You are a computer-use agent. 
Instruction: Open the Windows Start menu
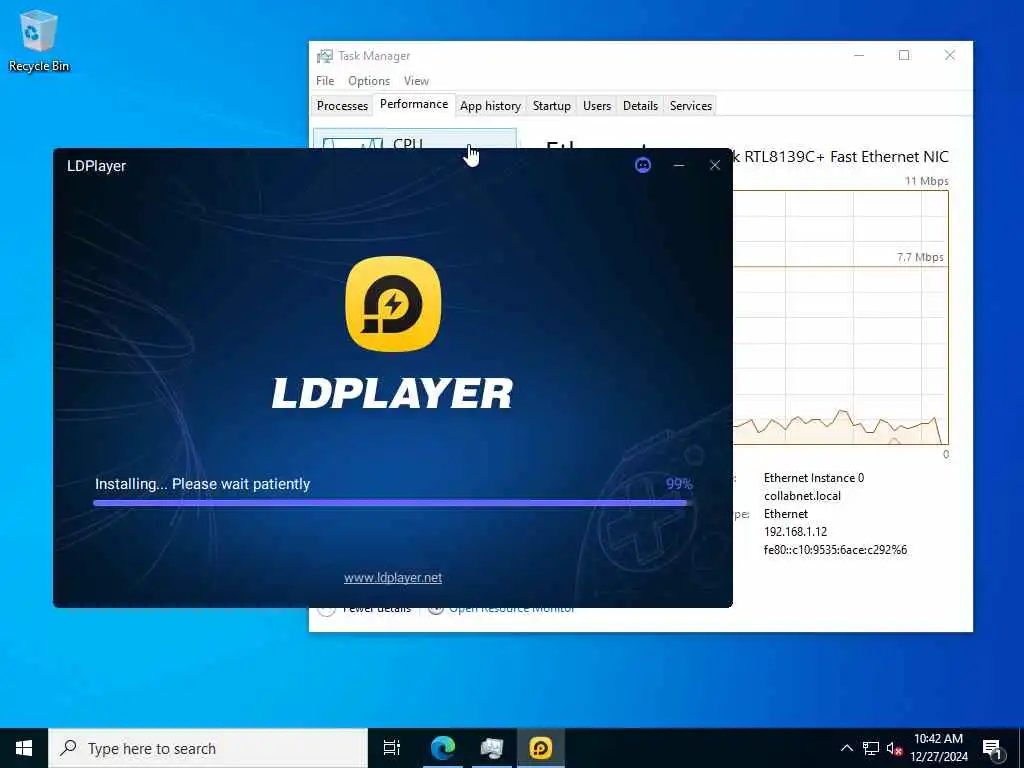24,748
